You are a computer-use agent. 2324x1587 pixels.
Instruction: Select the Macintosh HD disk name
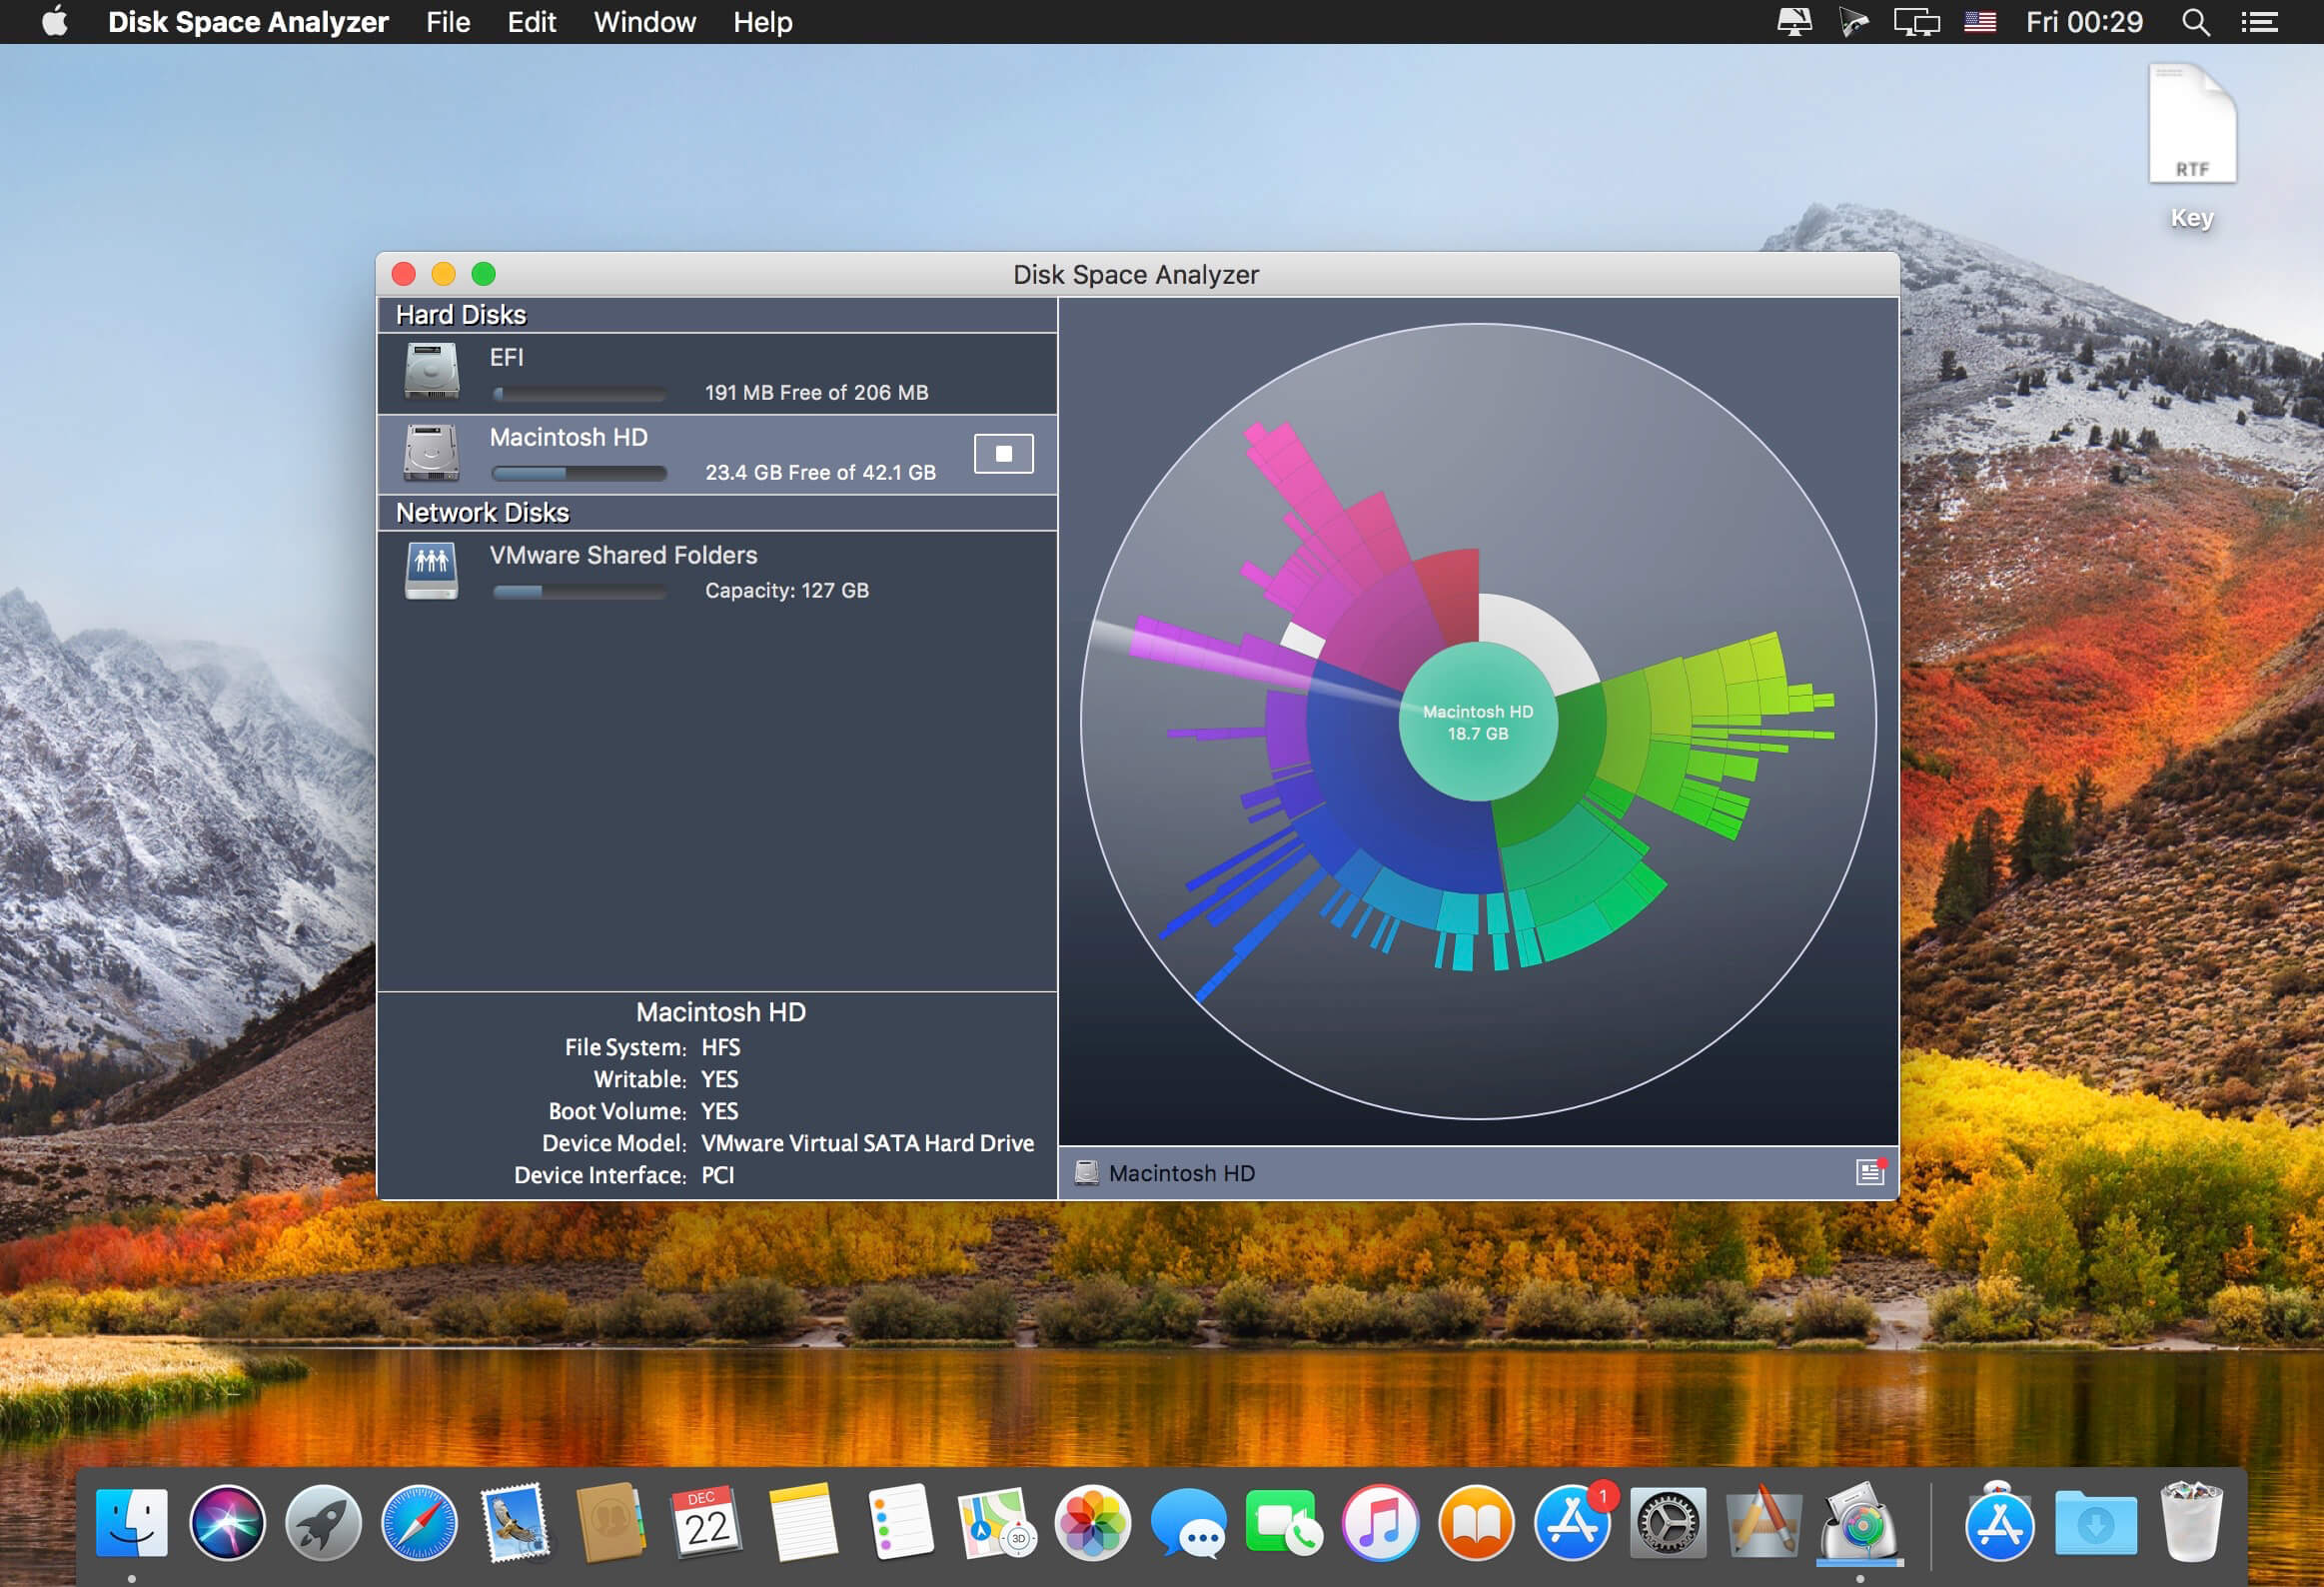click(568, 437)
